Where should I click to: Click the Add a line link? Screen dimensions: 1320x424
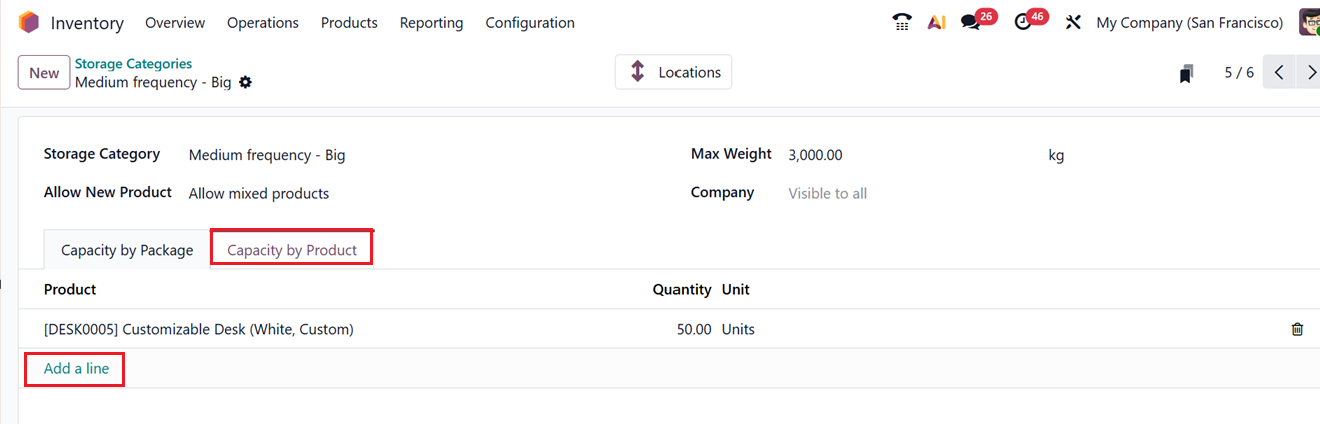click(77, 369)
